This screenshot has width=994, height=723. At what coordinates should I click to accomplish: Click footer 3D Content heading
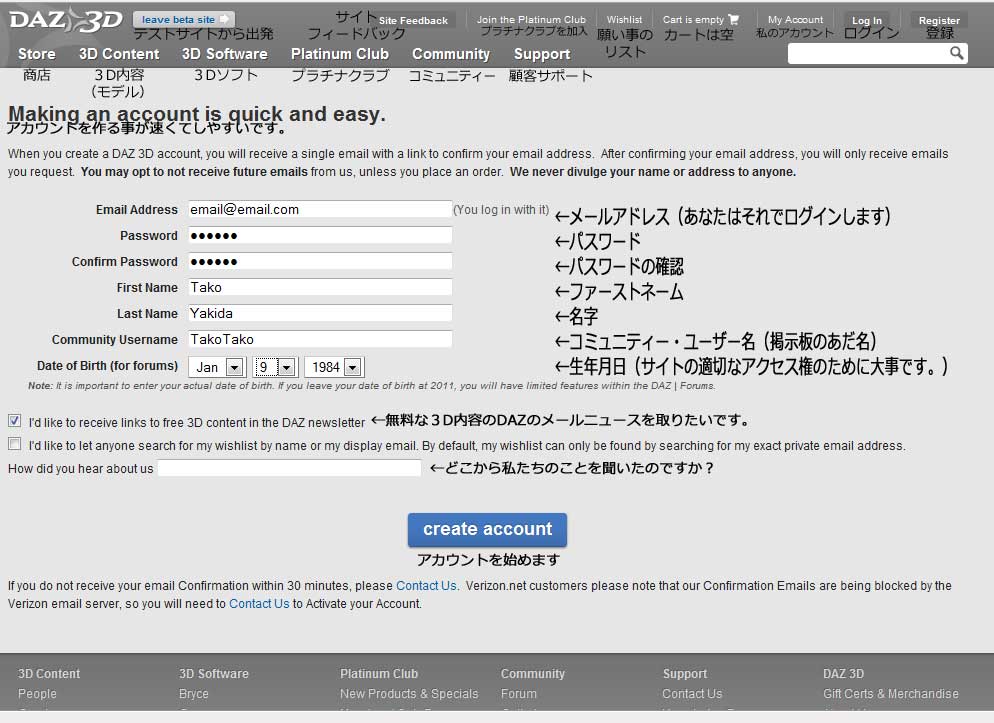pos(49,674)
